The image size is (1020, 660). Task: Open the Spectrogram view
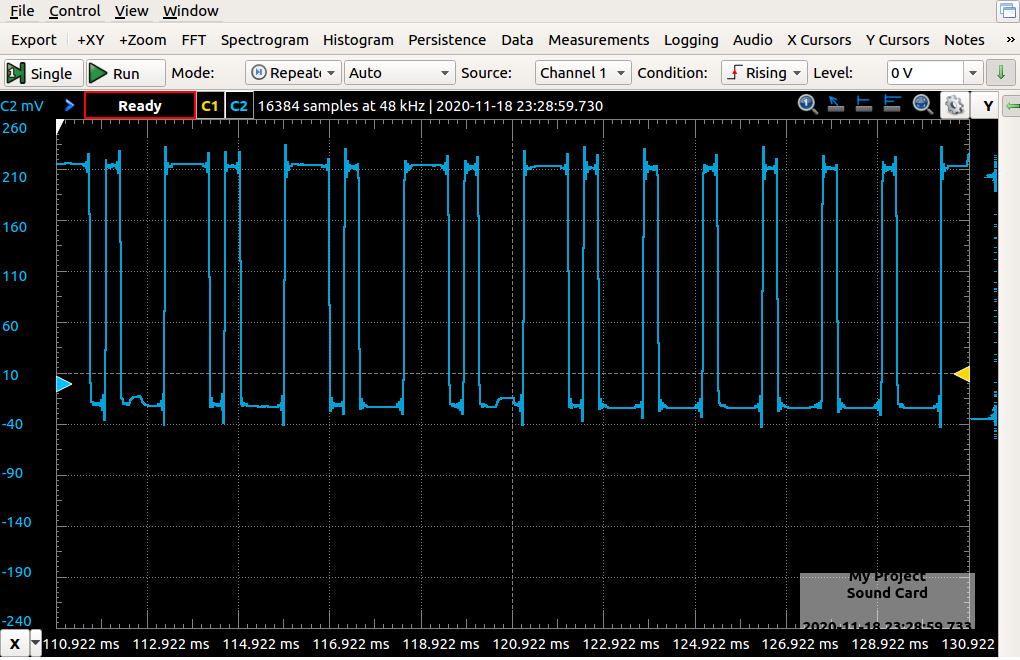click(x=264, y=40)
